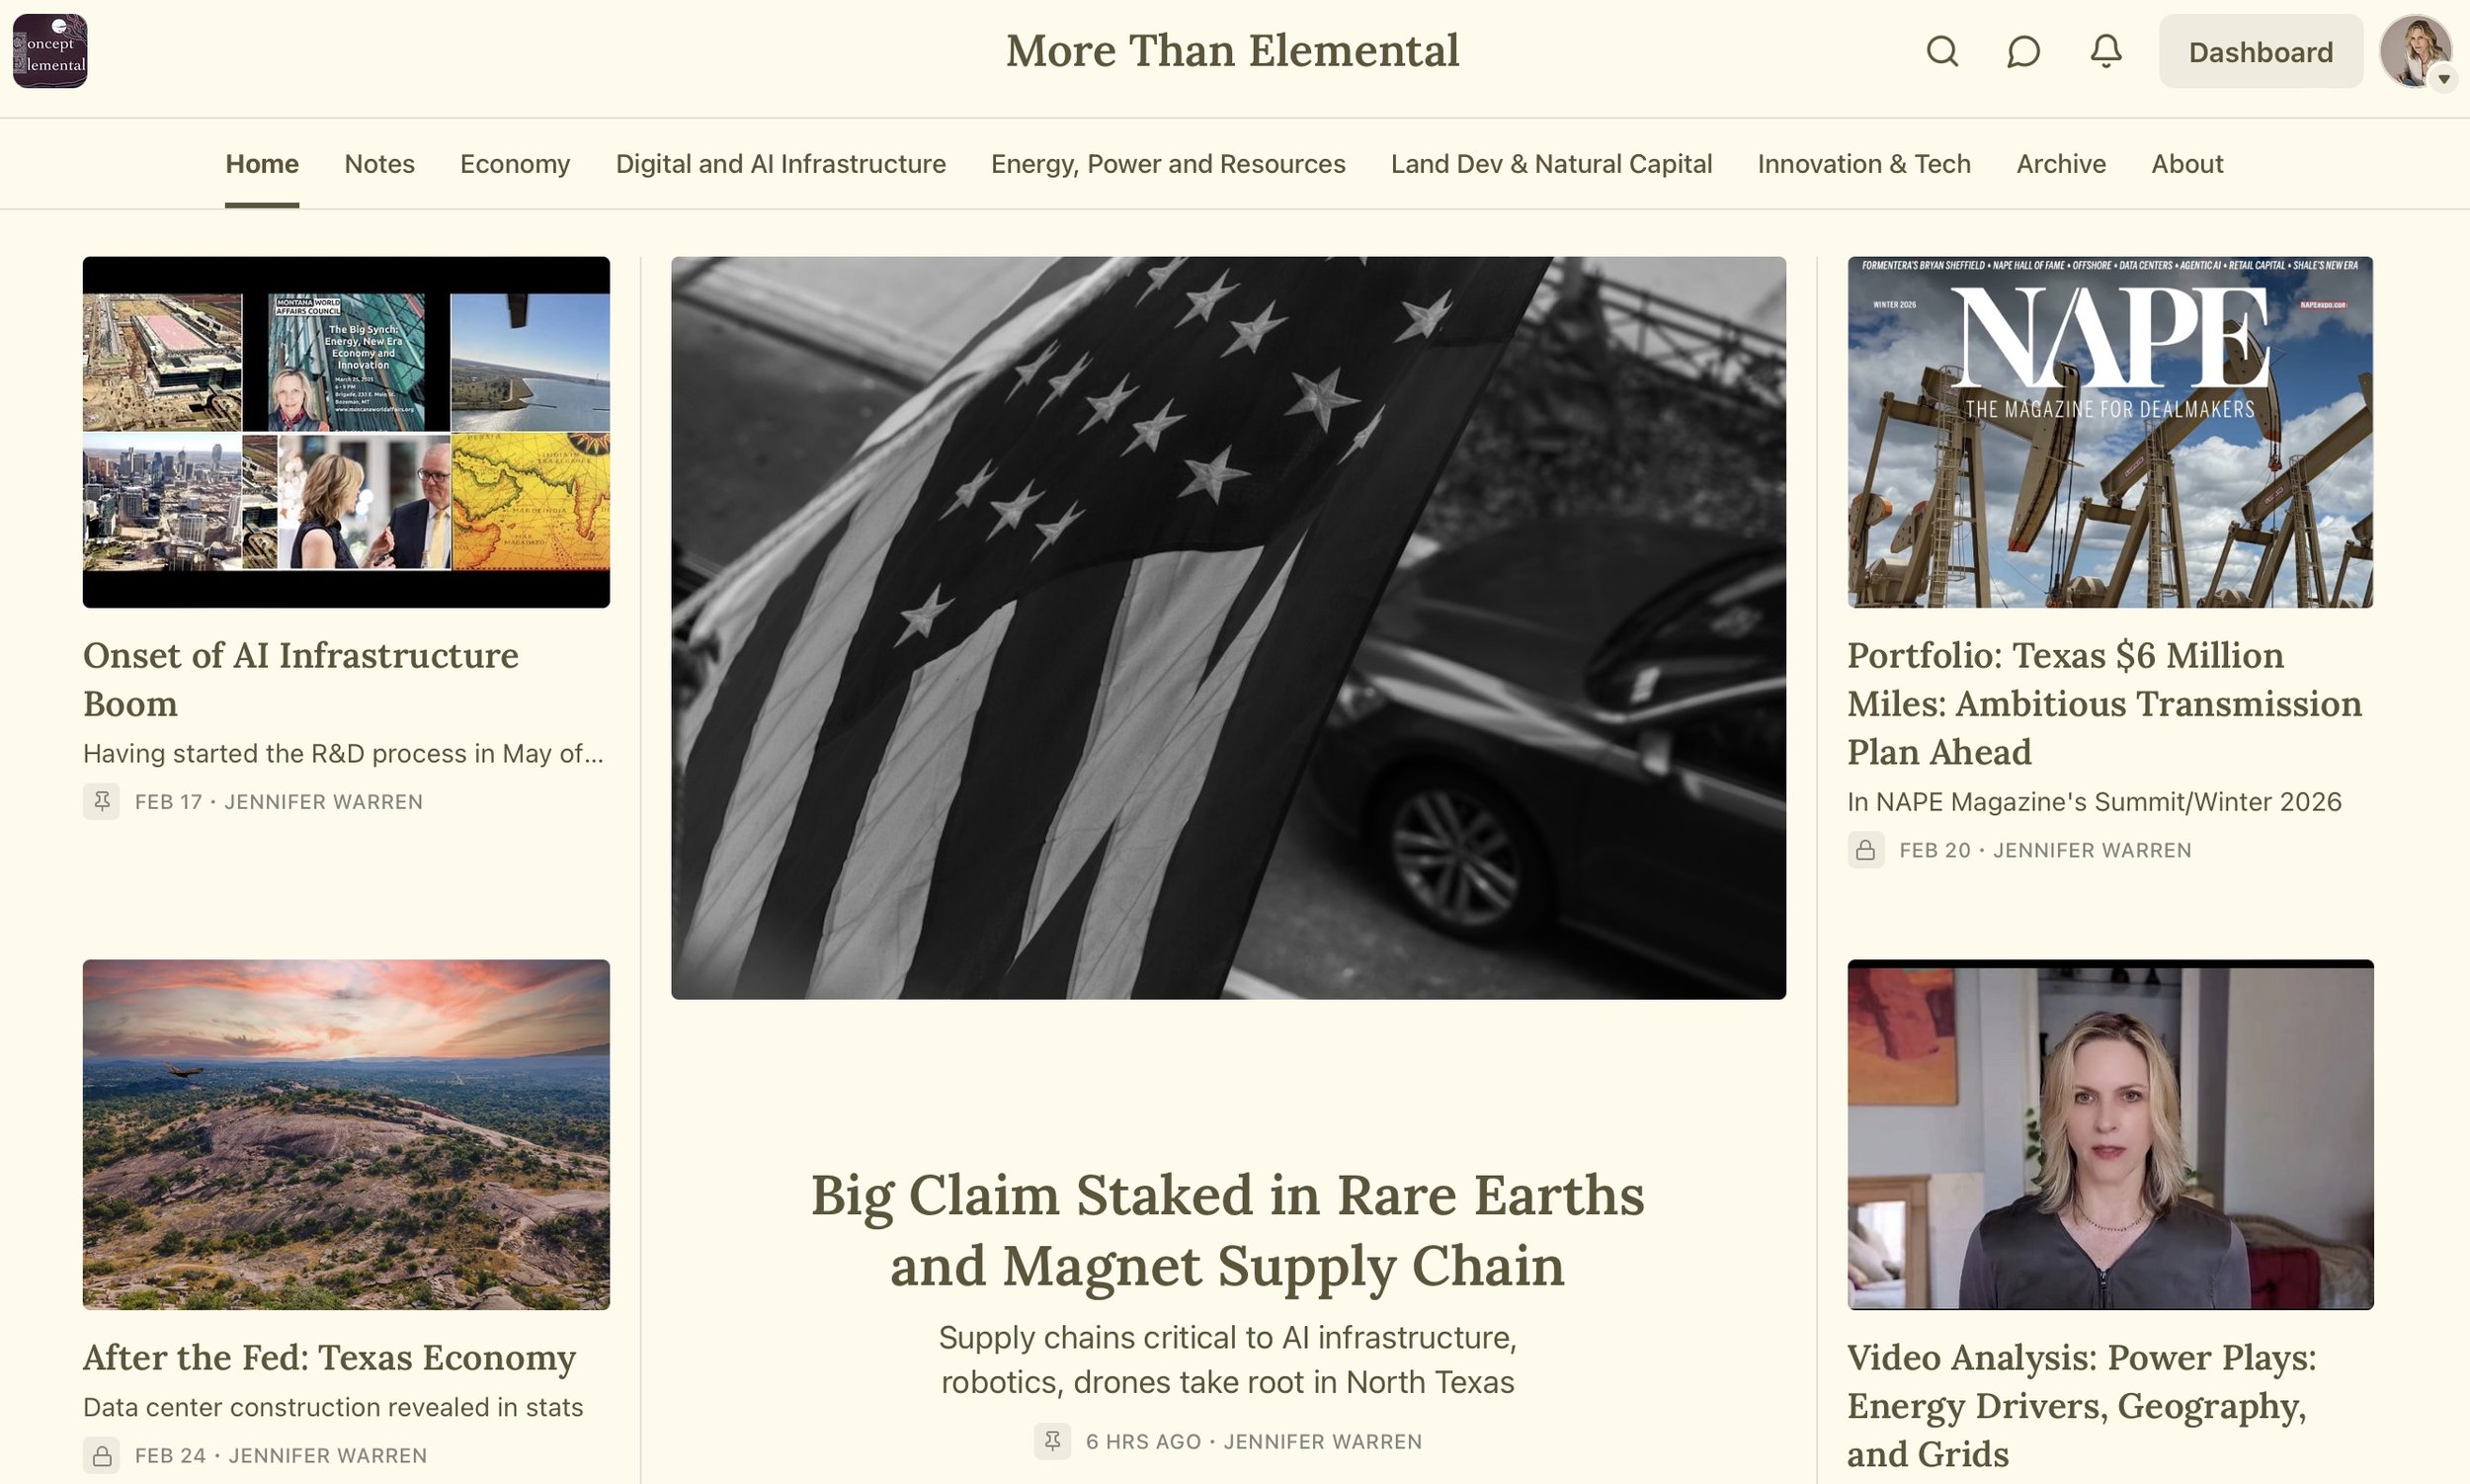Open the Dashboard button
The width and height of the screenshot is (2470, 1484).
pyautogui.click(x=2260, y=51)
